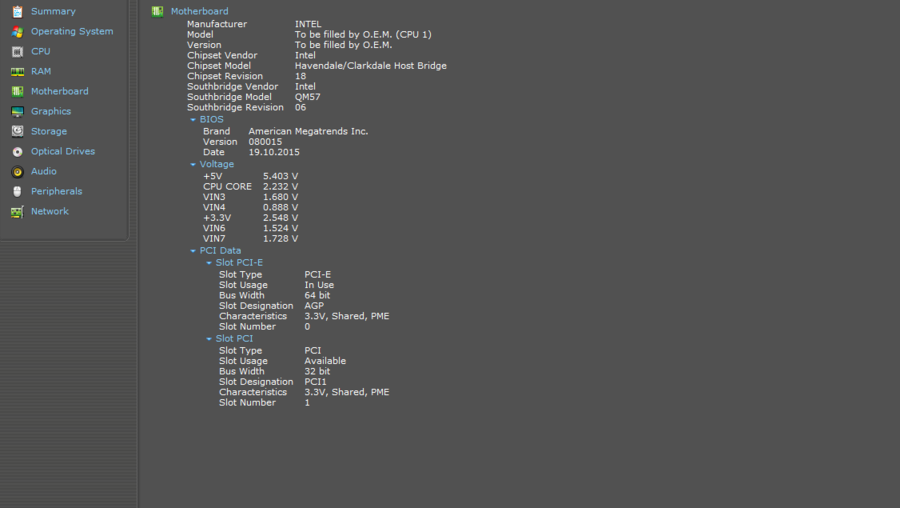Viewport: 900px width, 508px height.
Task: Click the BIOS heading label
Action: click(211, 119)
